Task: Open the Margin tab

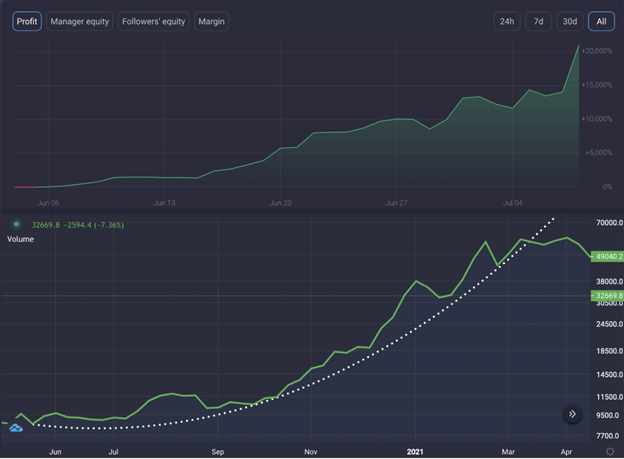Action: [211, 21]
